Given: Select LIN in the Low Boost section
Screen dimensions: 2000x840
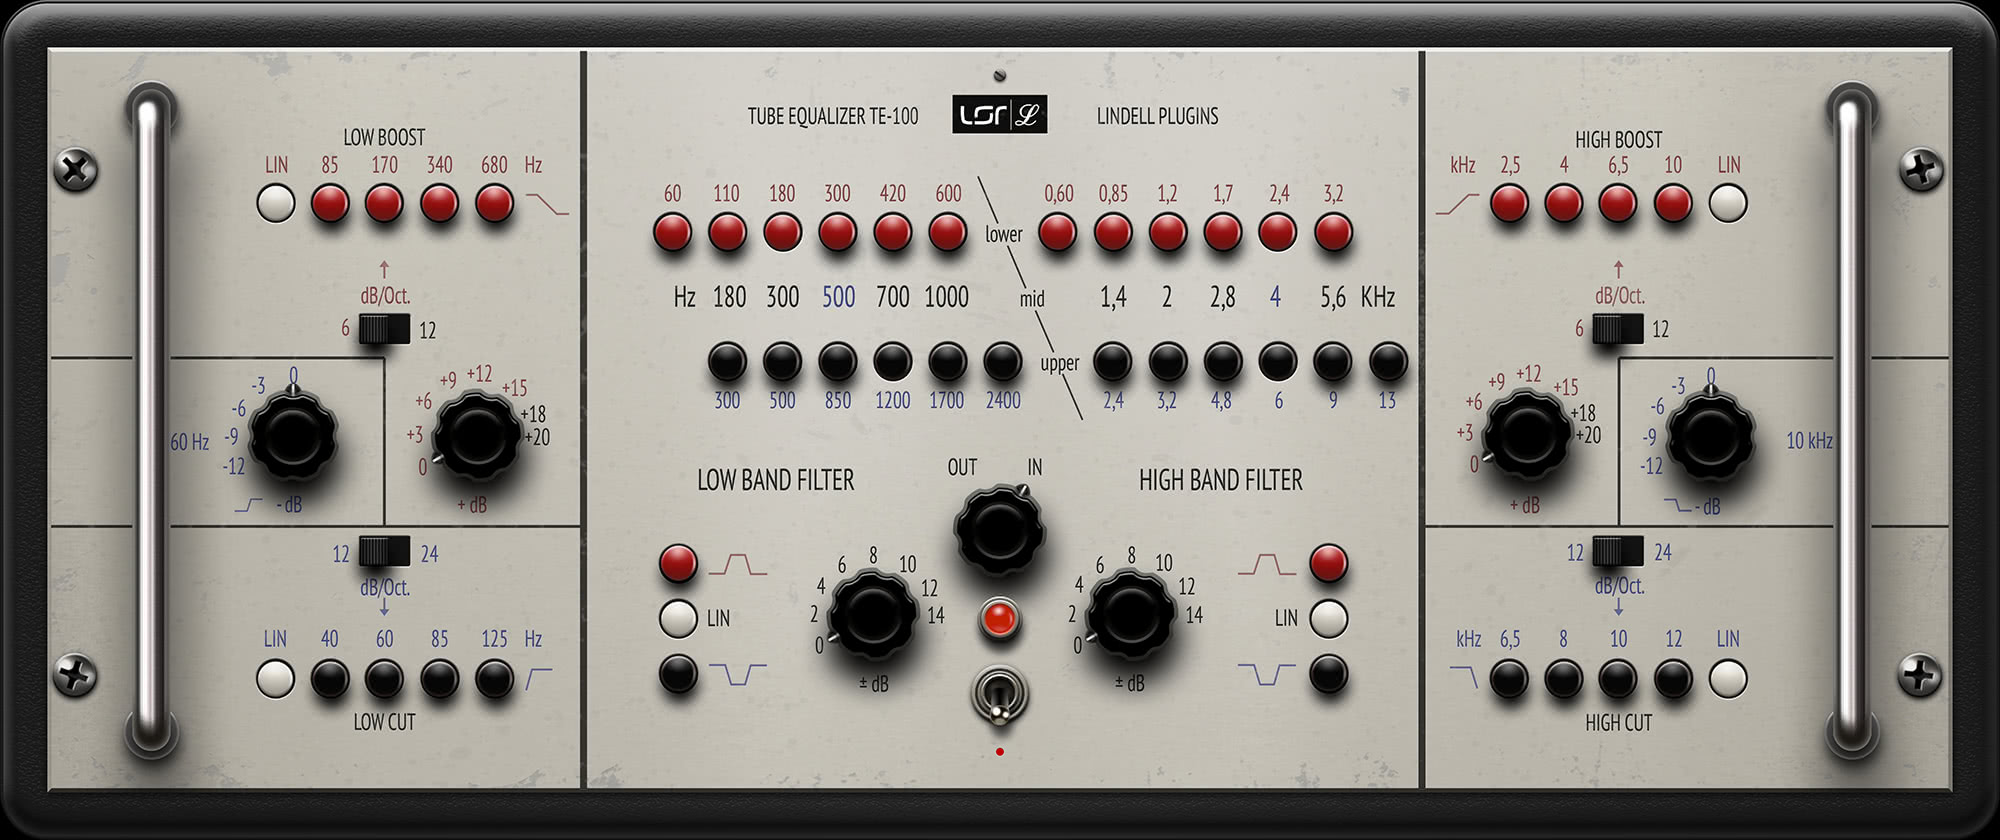Looking at the screenshot, I should 276,204.
